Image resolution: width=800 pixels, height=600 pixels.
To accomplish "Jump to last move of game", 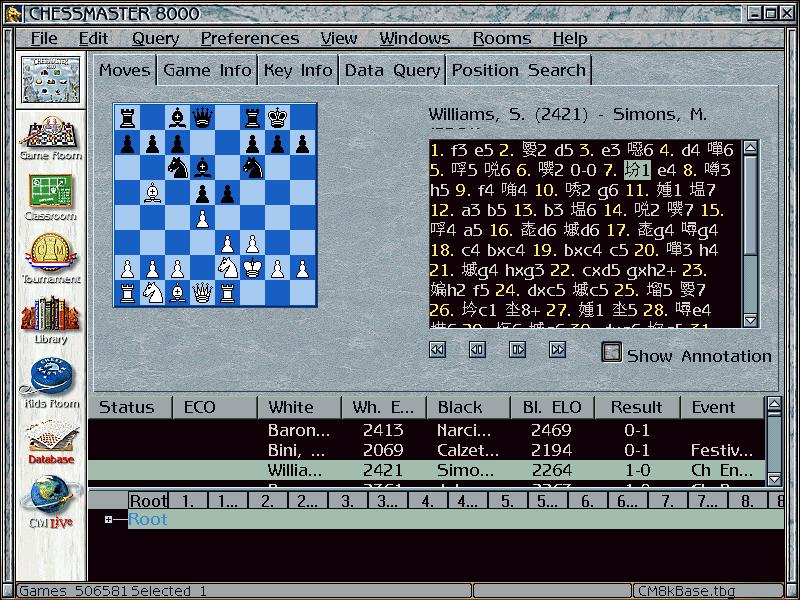I will 557,349.
